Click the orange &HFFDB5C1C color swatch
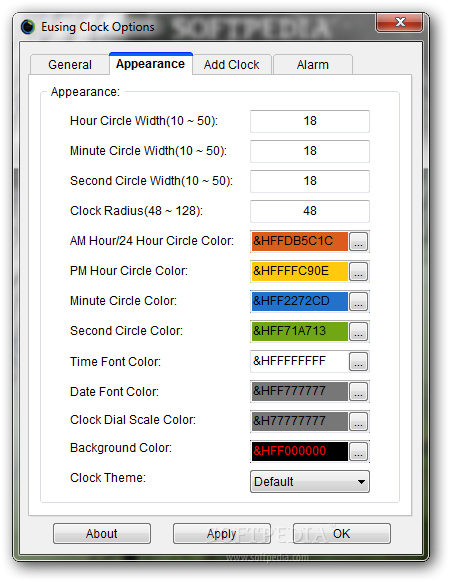The width and height of the screenshot is (450, 582). click(300, 241)
